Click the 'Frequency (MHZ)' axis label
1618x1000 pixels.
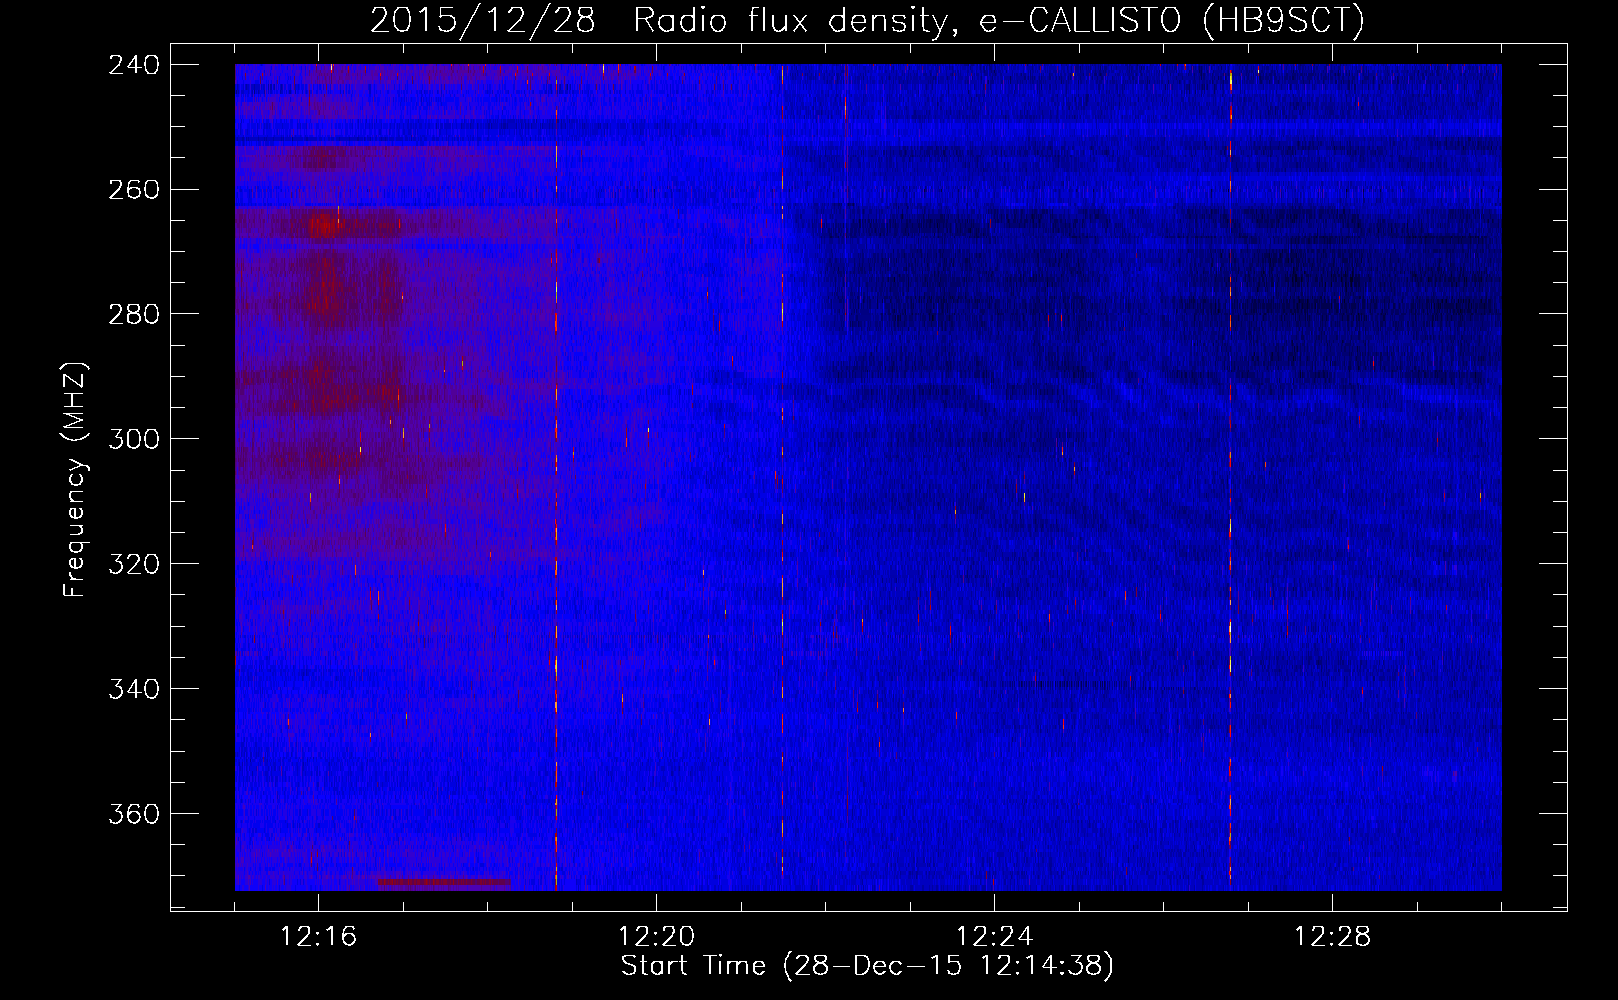(x=75, y=480)
